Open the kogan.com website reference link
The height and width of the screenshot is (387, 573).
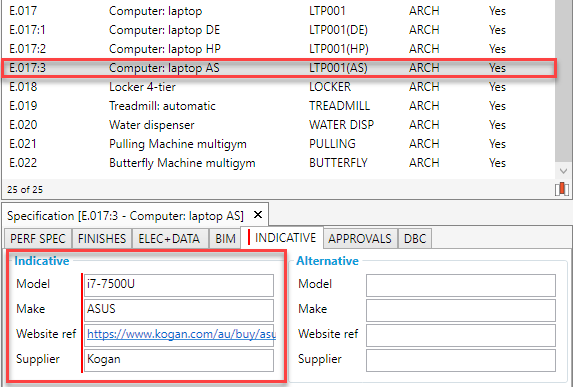click(181, 334)
